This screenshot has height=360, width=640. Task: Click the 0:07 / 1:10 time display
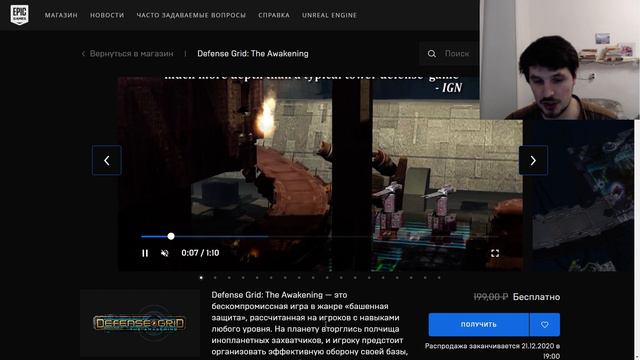click(x=200, y=253)
